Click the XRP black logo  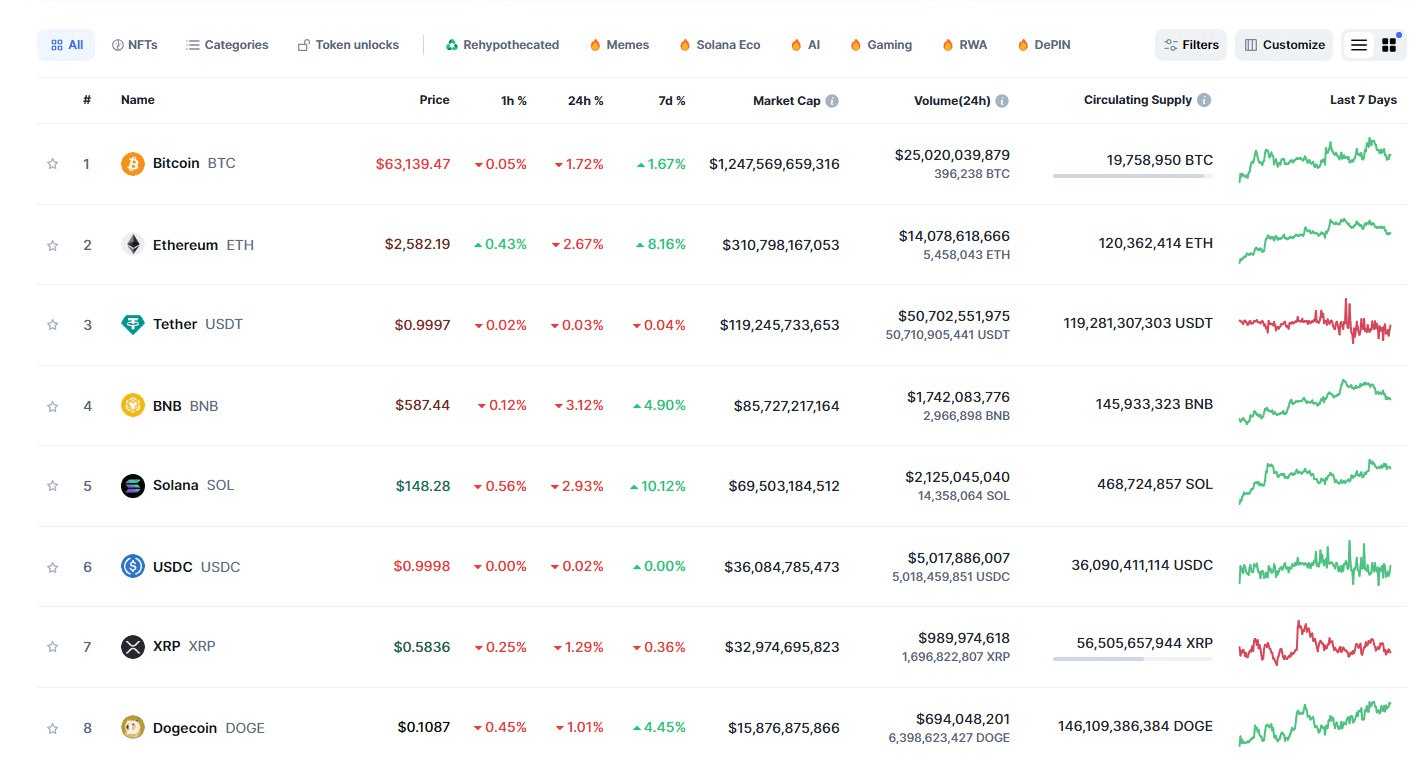pyautogui.click(x=133, y=647)
